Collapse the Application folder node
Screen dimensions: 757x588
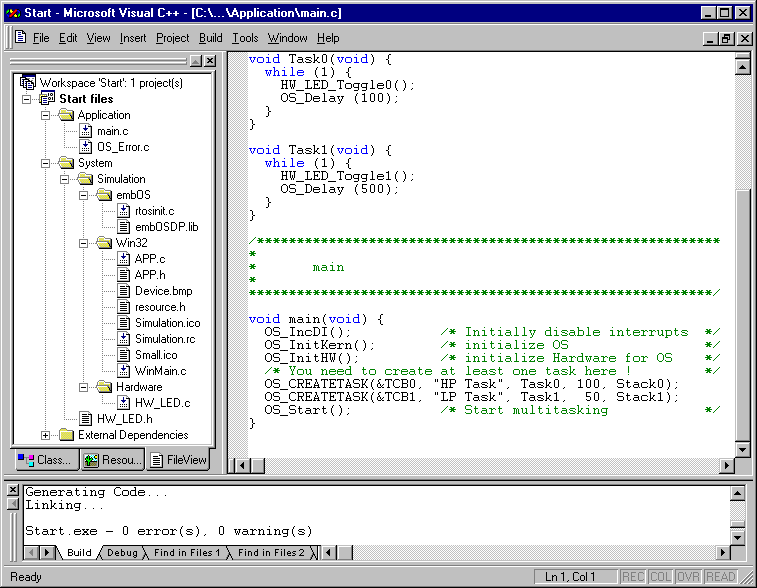coord(46,115)
